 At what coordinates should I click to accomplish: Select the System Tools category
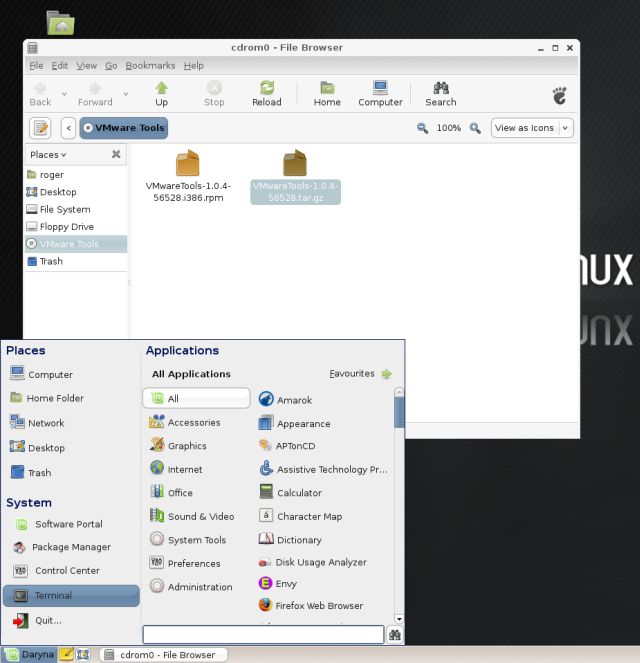[x=188, y=540]
